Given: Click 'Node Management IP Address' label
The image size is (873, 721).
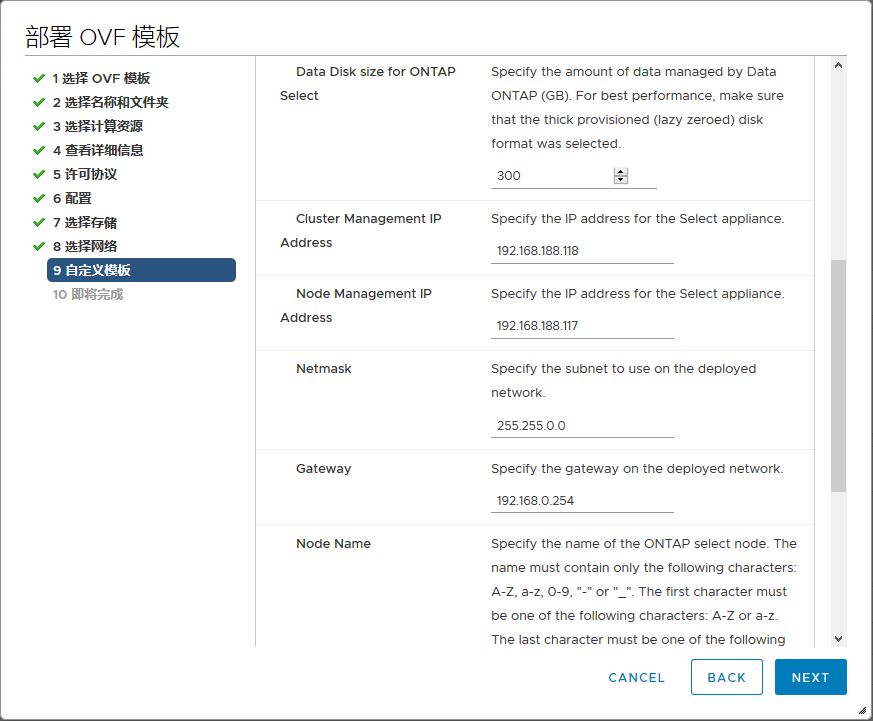Looking at the screenshot, I should [356, 306].
